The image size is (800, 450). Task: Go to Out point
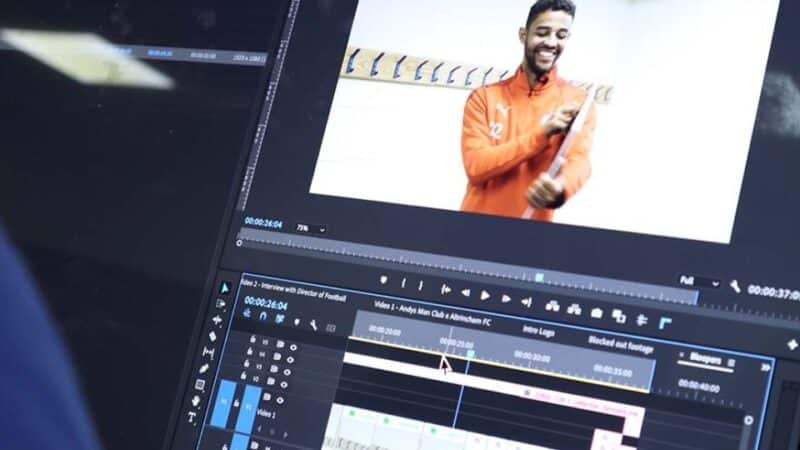(527, 302)
